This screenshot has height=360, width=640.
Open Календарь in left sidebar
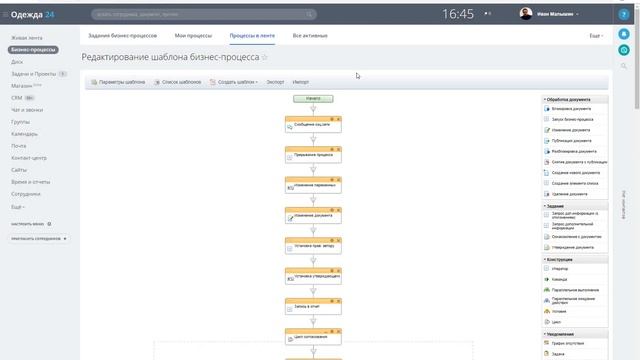[24, 134]
